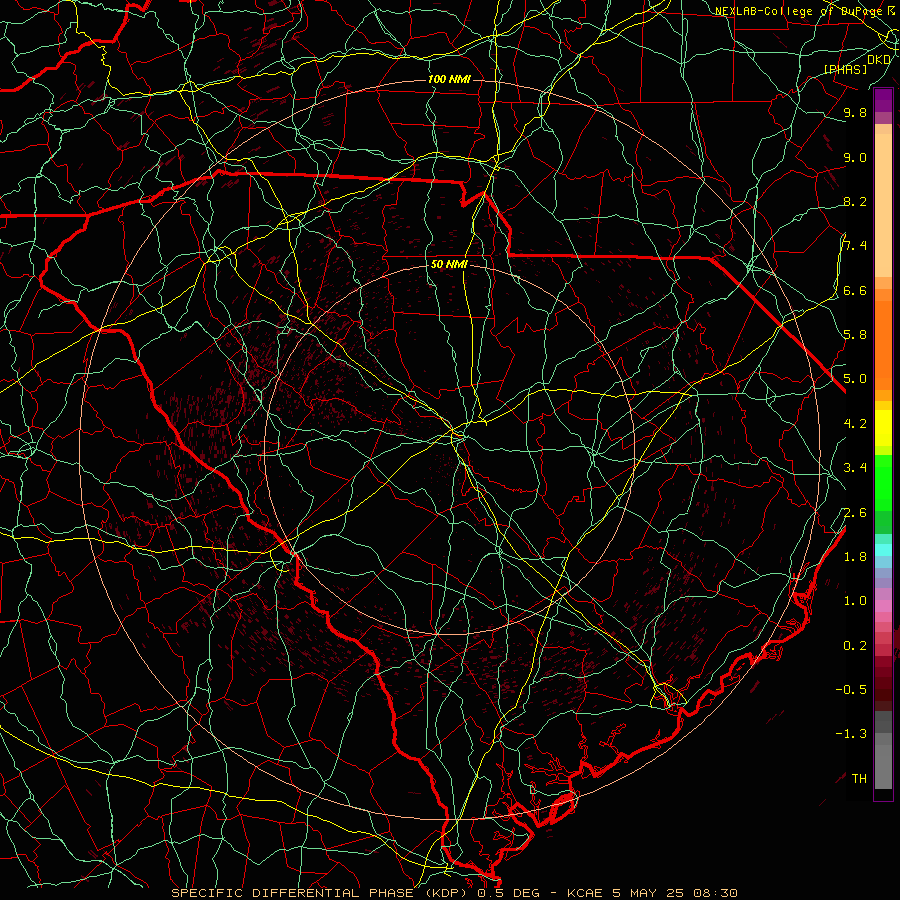
Task: Pick the yellow swatch beside 4.2
Action: [883, 428]
